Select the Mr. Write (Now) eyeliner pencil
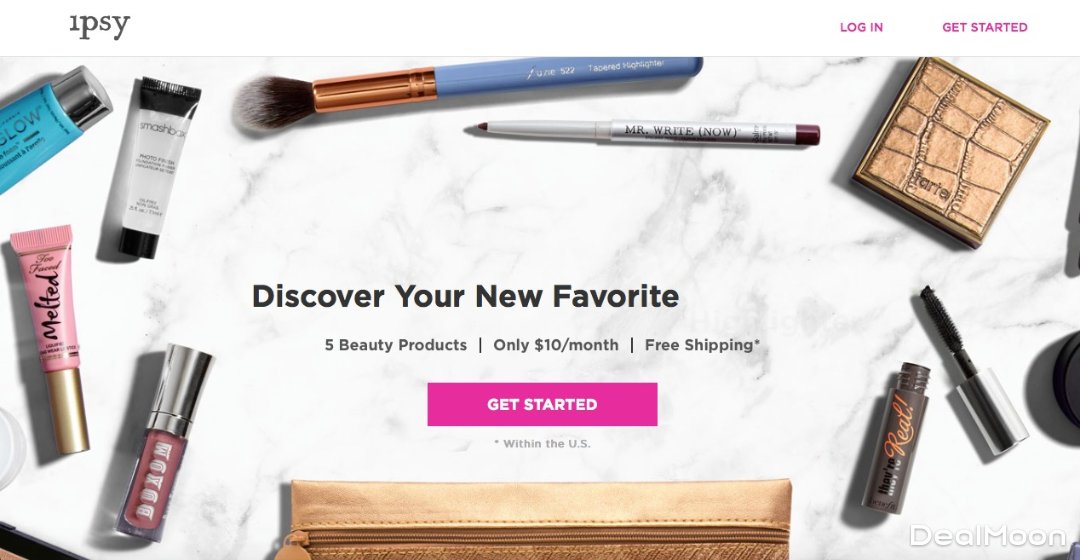 click(x=643, y=132)
